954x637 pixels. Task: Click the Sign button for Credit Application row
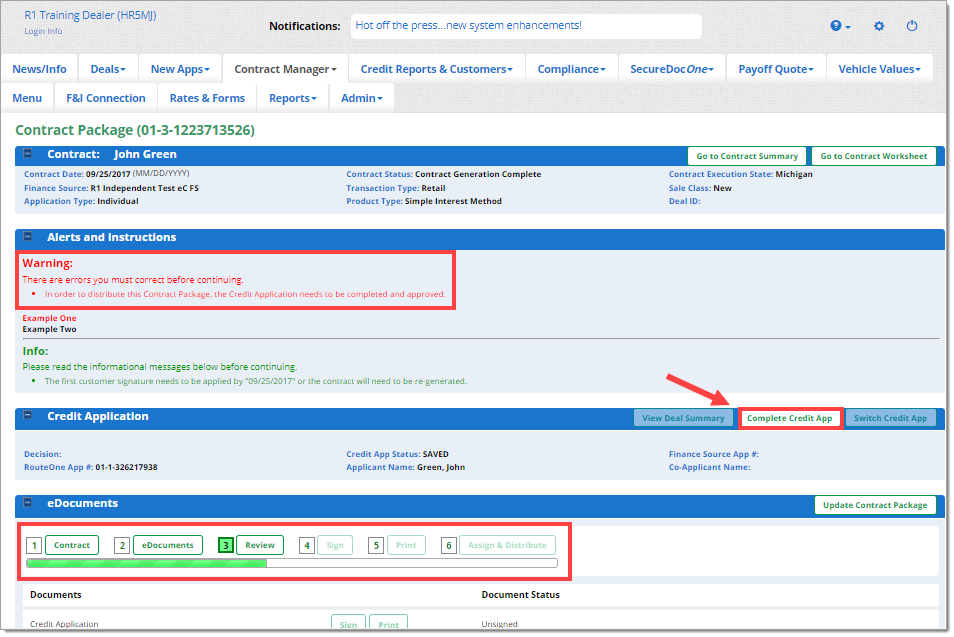pyautogui.click(x=348, y=624)
